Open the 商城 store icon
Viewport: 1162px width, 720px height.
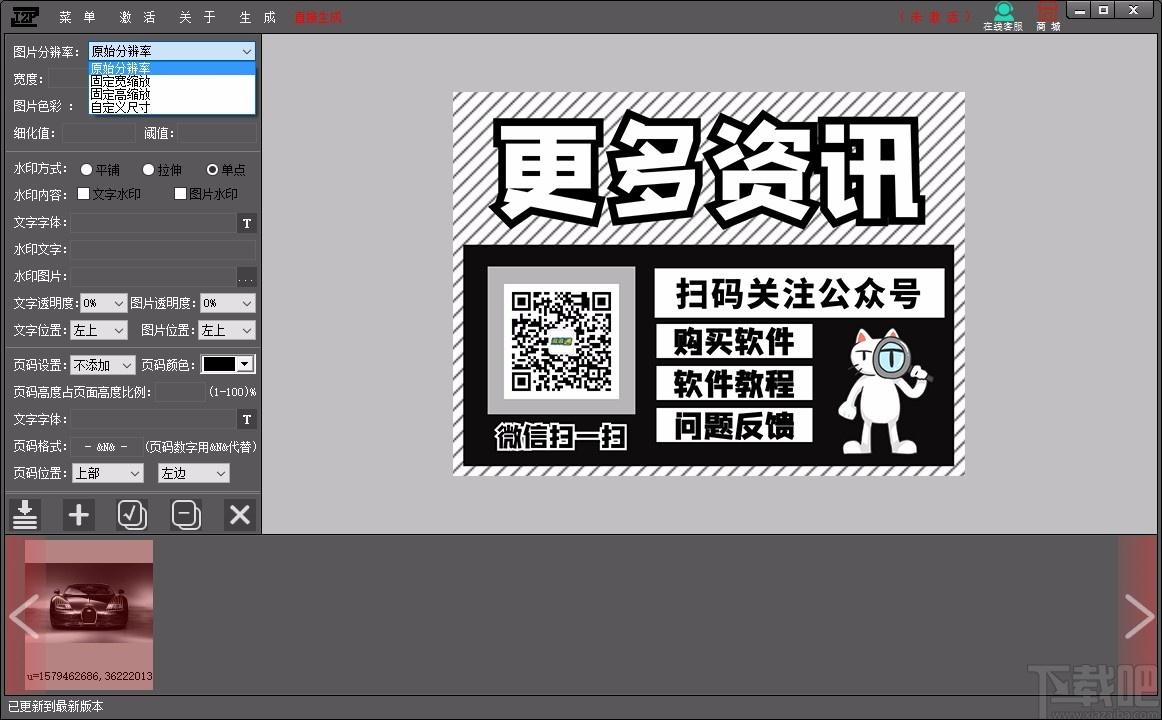point(1048,16)
